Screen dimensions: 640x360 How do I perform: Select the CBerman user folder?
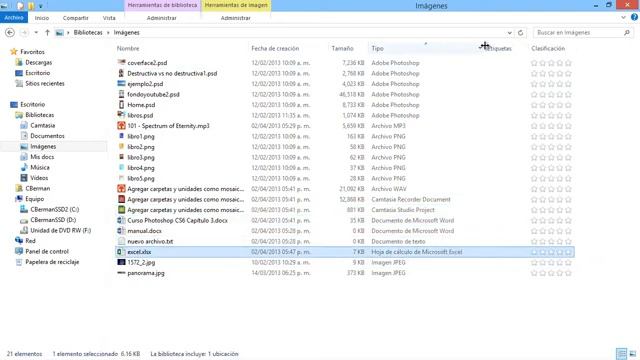click(38, 188)
